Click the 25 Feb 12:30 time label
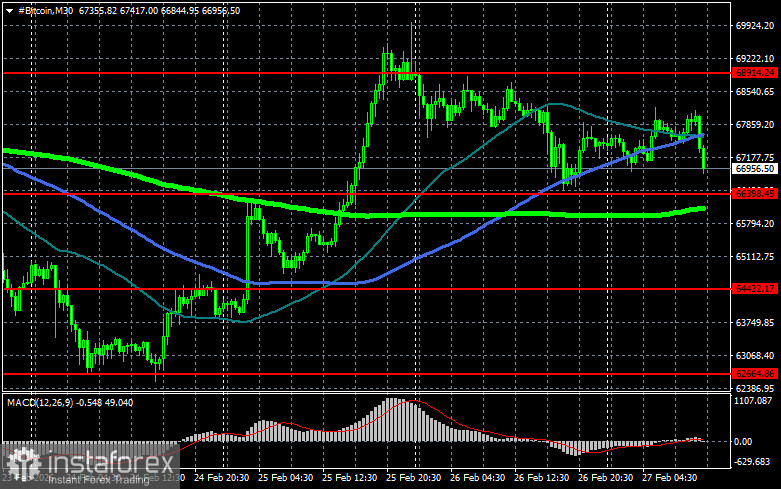This screenshot has width=781, height=489. pyautogui.click(x=349, y=478)
